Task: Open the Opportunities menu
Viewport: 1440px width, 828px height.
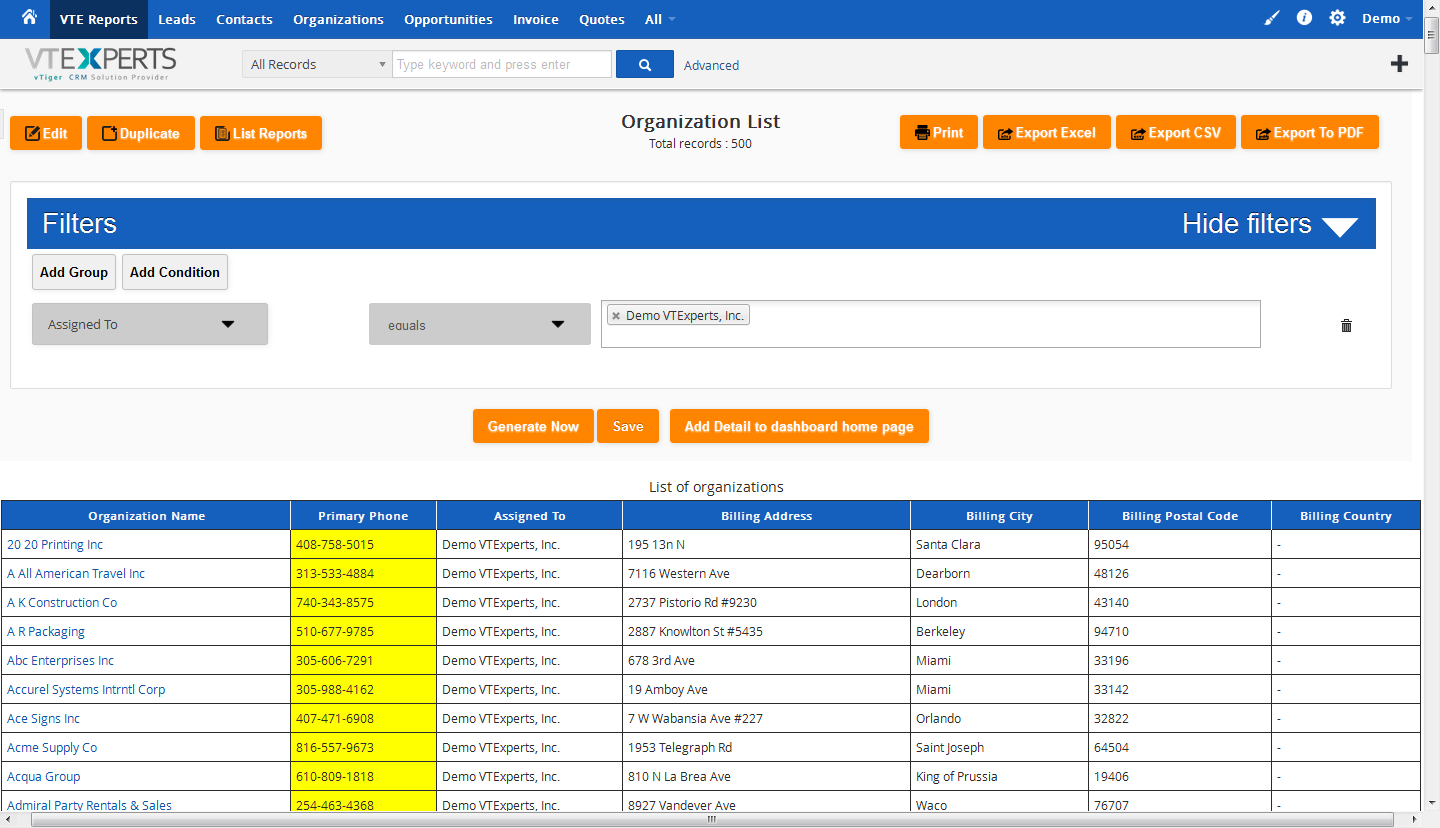Action: [x=448, y=19]
